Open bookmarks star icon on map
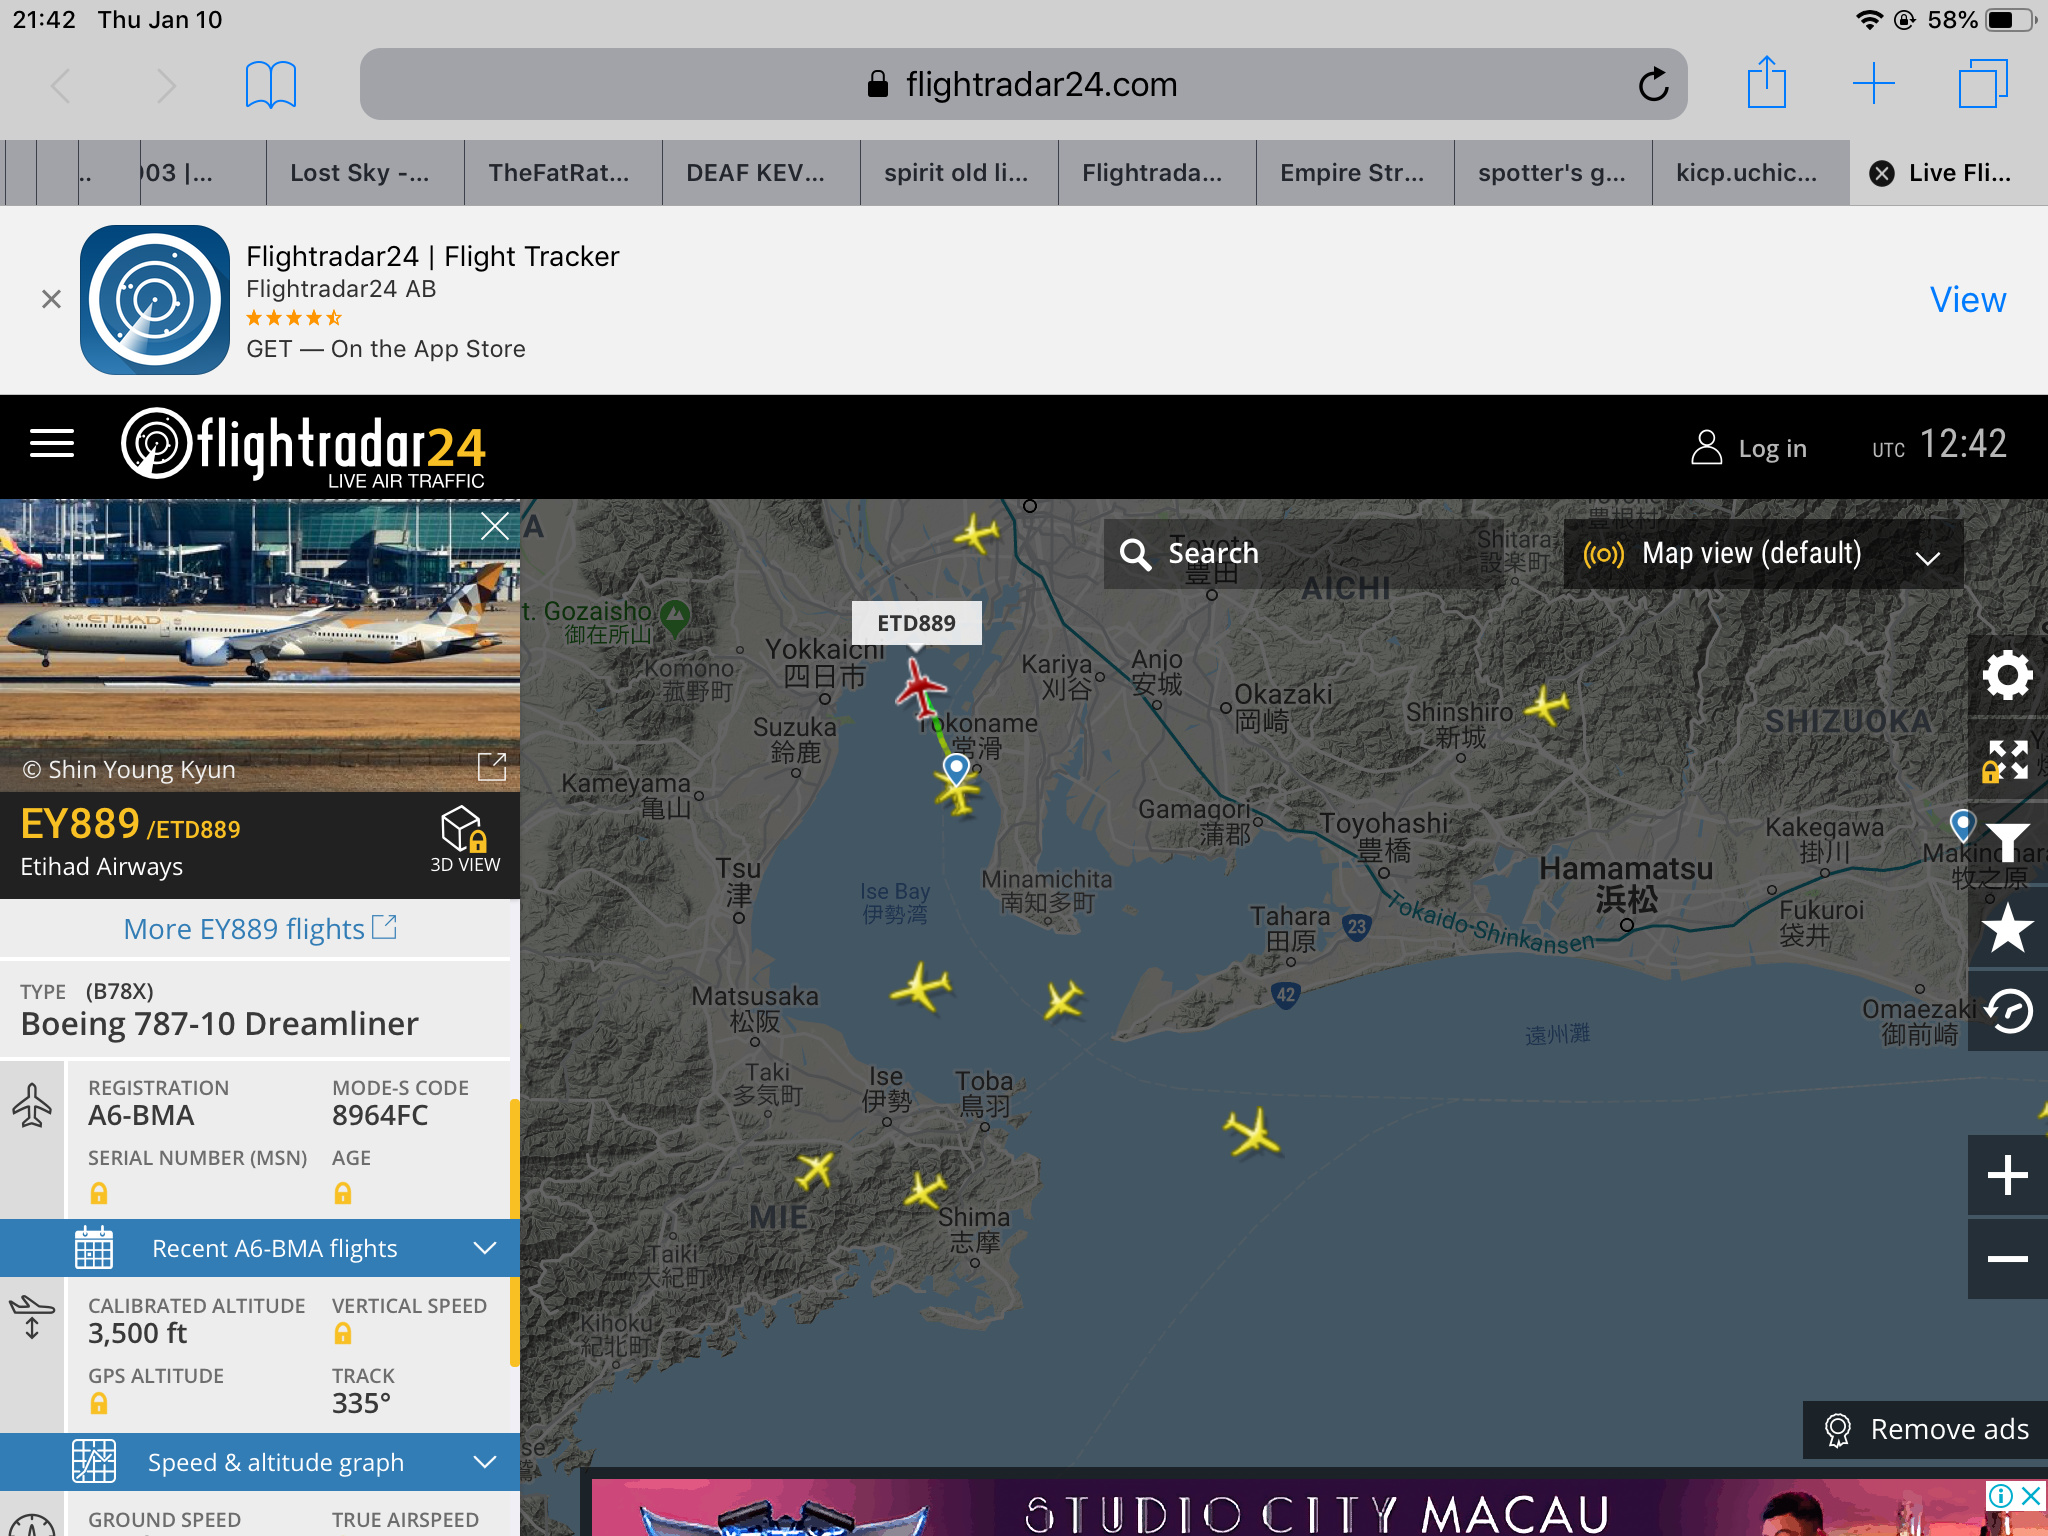Image resolution: width=2048 pixels, height=1536 pixels. [x=2007, y=927]
